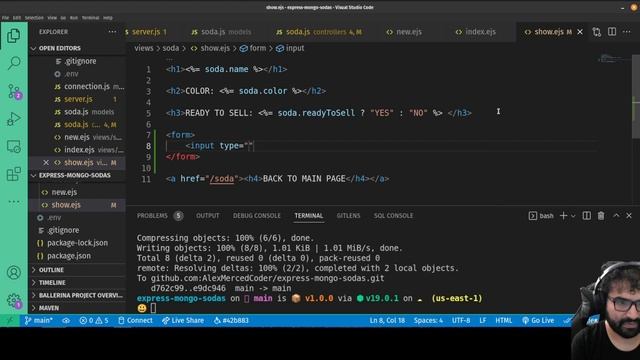The height and width of the screenshot is (360, 640).
Task: Open the Explorer view in activity bar
Action: coord(13,36)
